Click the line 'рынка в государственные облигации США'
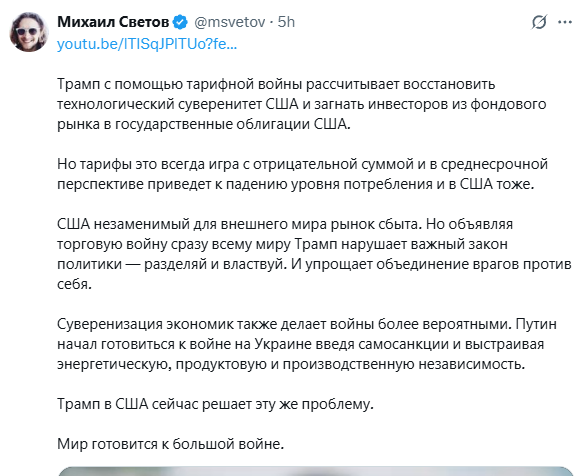580x476 pixels. coord(203,124)
